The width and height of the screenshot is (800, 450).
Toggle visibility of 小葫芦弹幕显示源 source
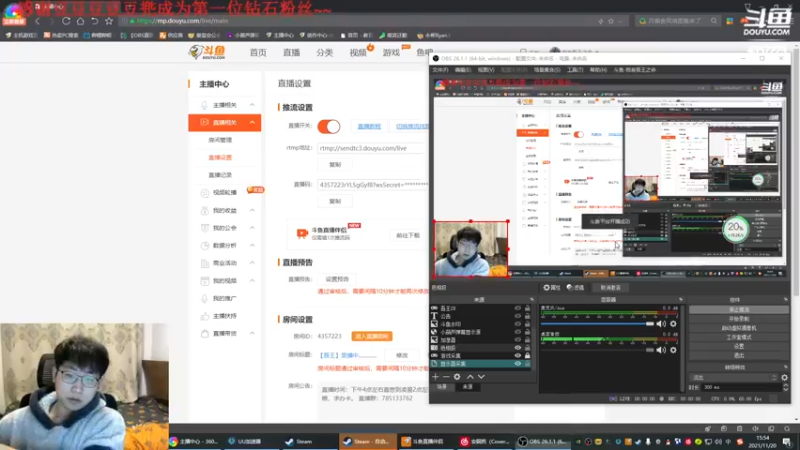[517, 332]
